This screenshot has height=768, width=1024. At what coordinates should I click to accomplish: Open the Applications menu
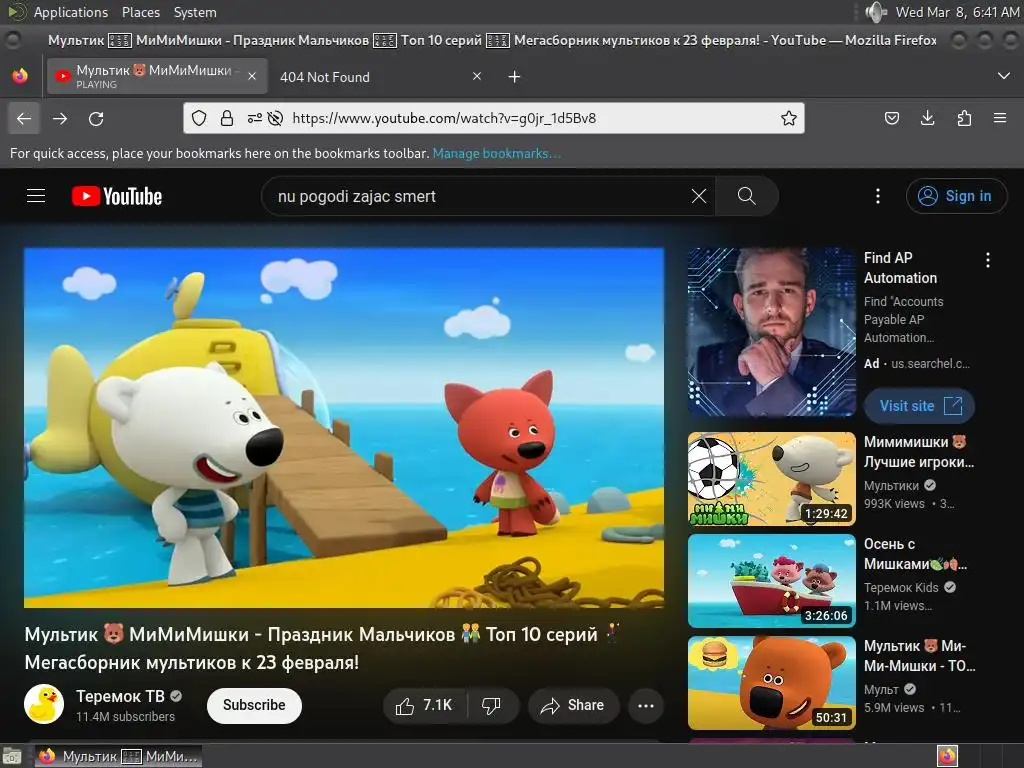pos(71,12)
